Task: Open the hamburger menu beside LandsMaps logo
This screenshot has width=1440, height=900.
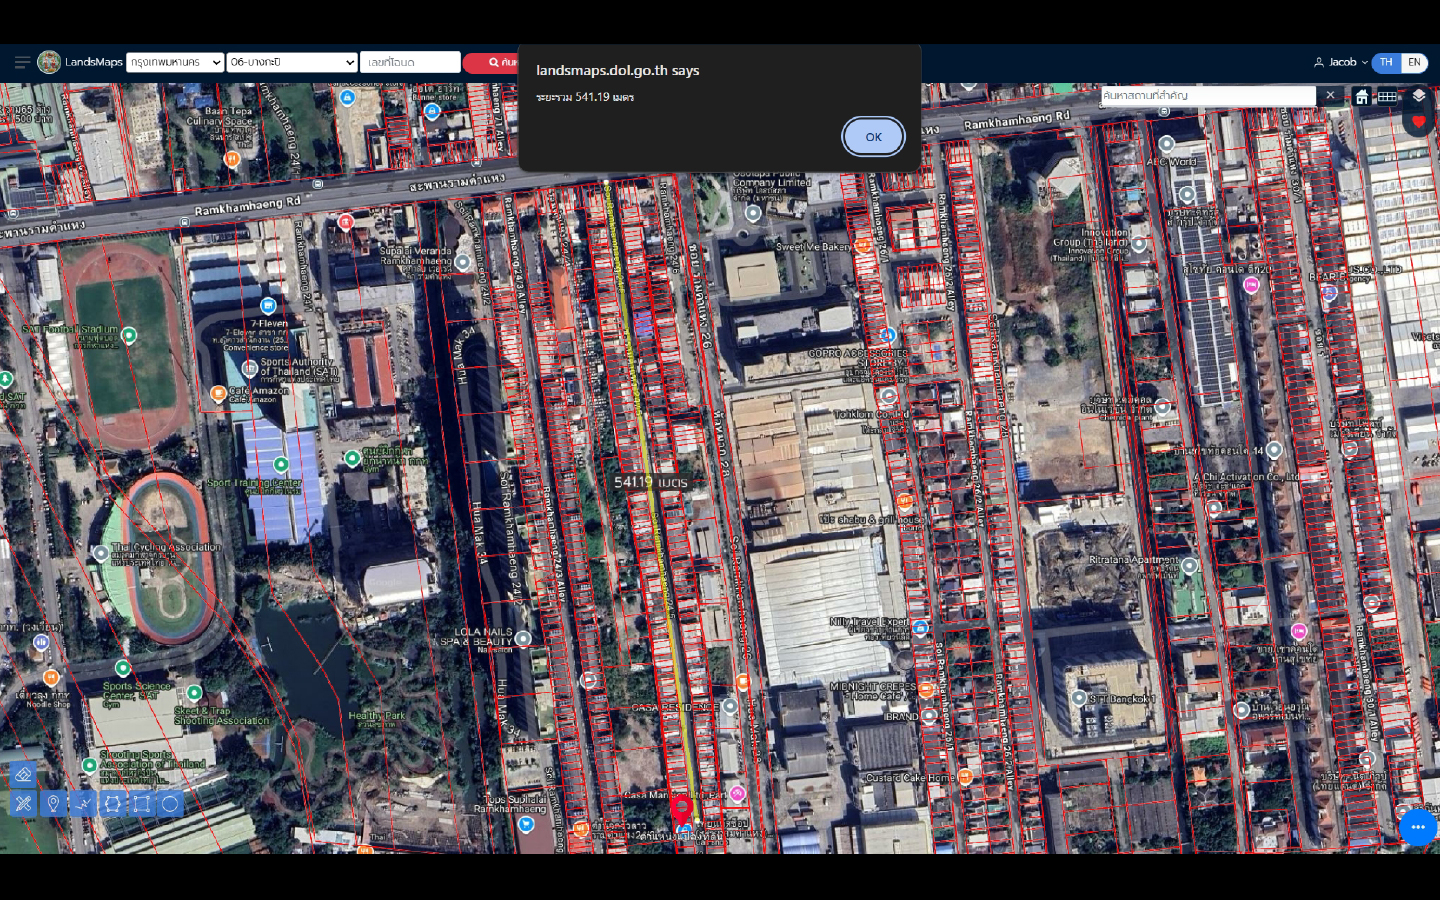Action: click(x=22, y=62)
